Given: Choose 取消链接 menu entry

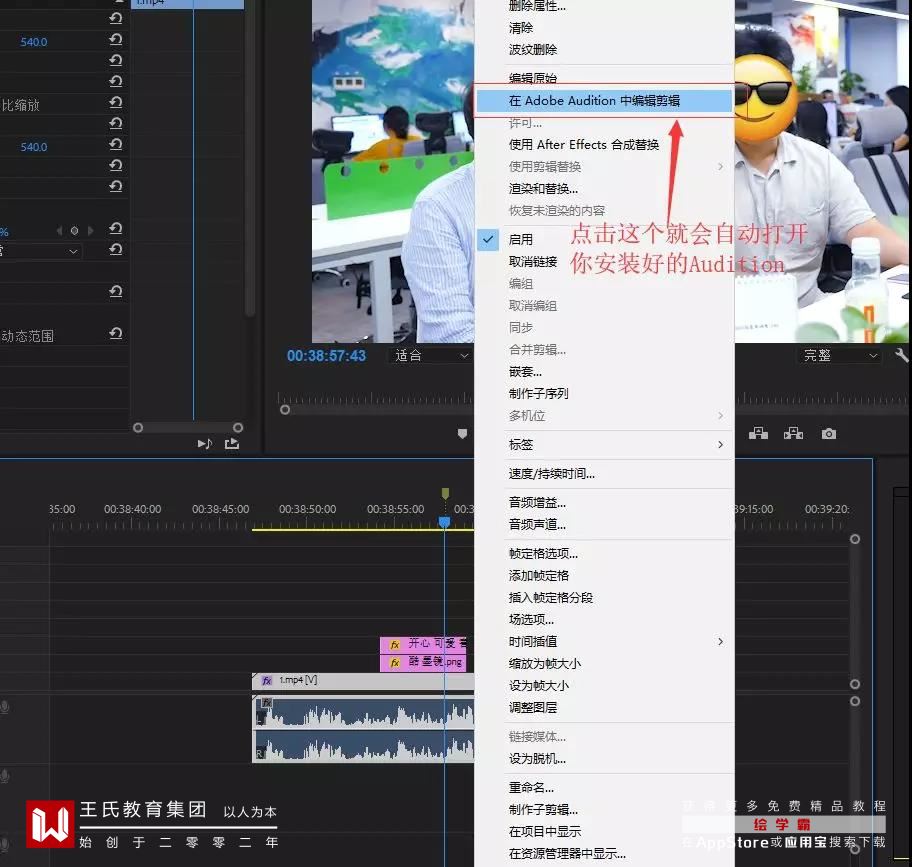Looking at the screenshot, I should pyautogui.click(x=533, y=261).
